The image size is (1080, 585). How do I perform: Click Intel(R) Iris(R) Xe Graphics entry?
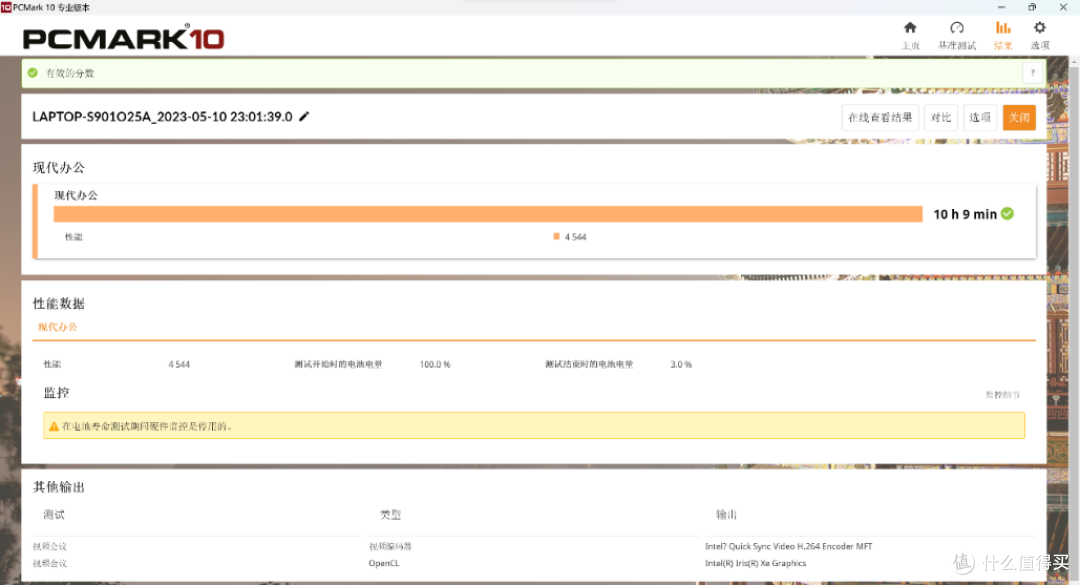(x=756, y=563)
